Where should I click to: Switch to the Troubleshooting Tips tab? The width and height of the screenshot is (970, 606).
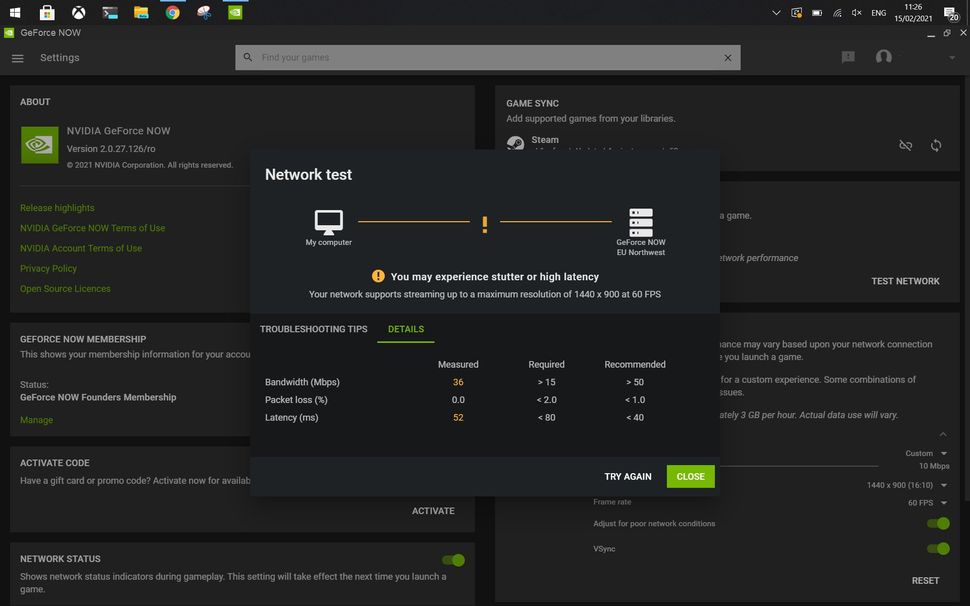312,328
